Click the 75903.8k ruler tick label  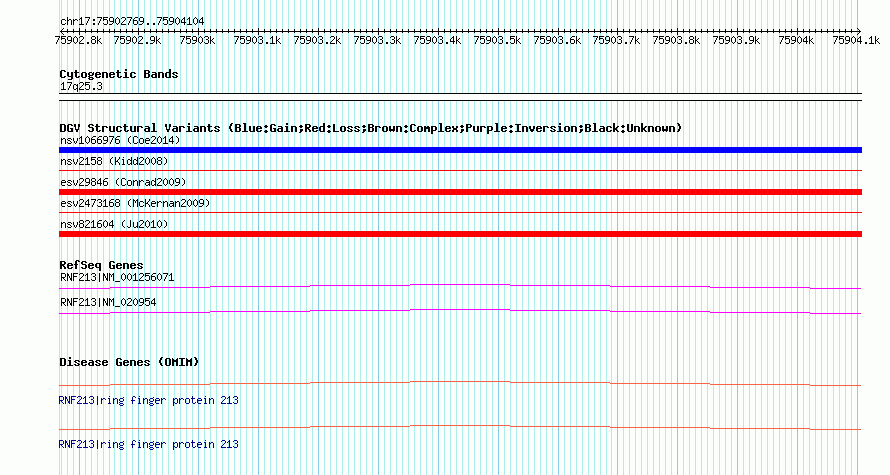tap(677, 40)
